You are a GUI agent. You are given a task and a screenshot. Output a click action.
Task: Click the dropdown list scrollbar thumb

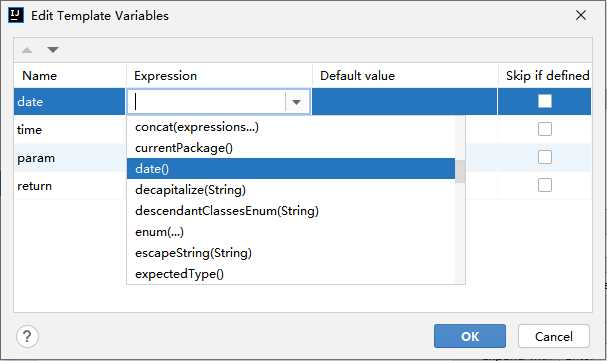pos(460,171)
